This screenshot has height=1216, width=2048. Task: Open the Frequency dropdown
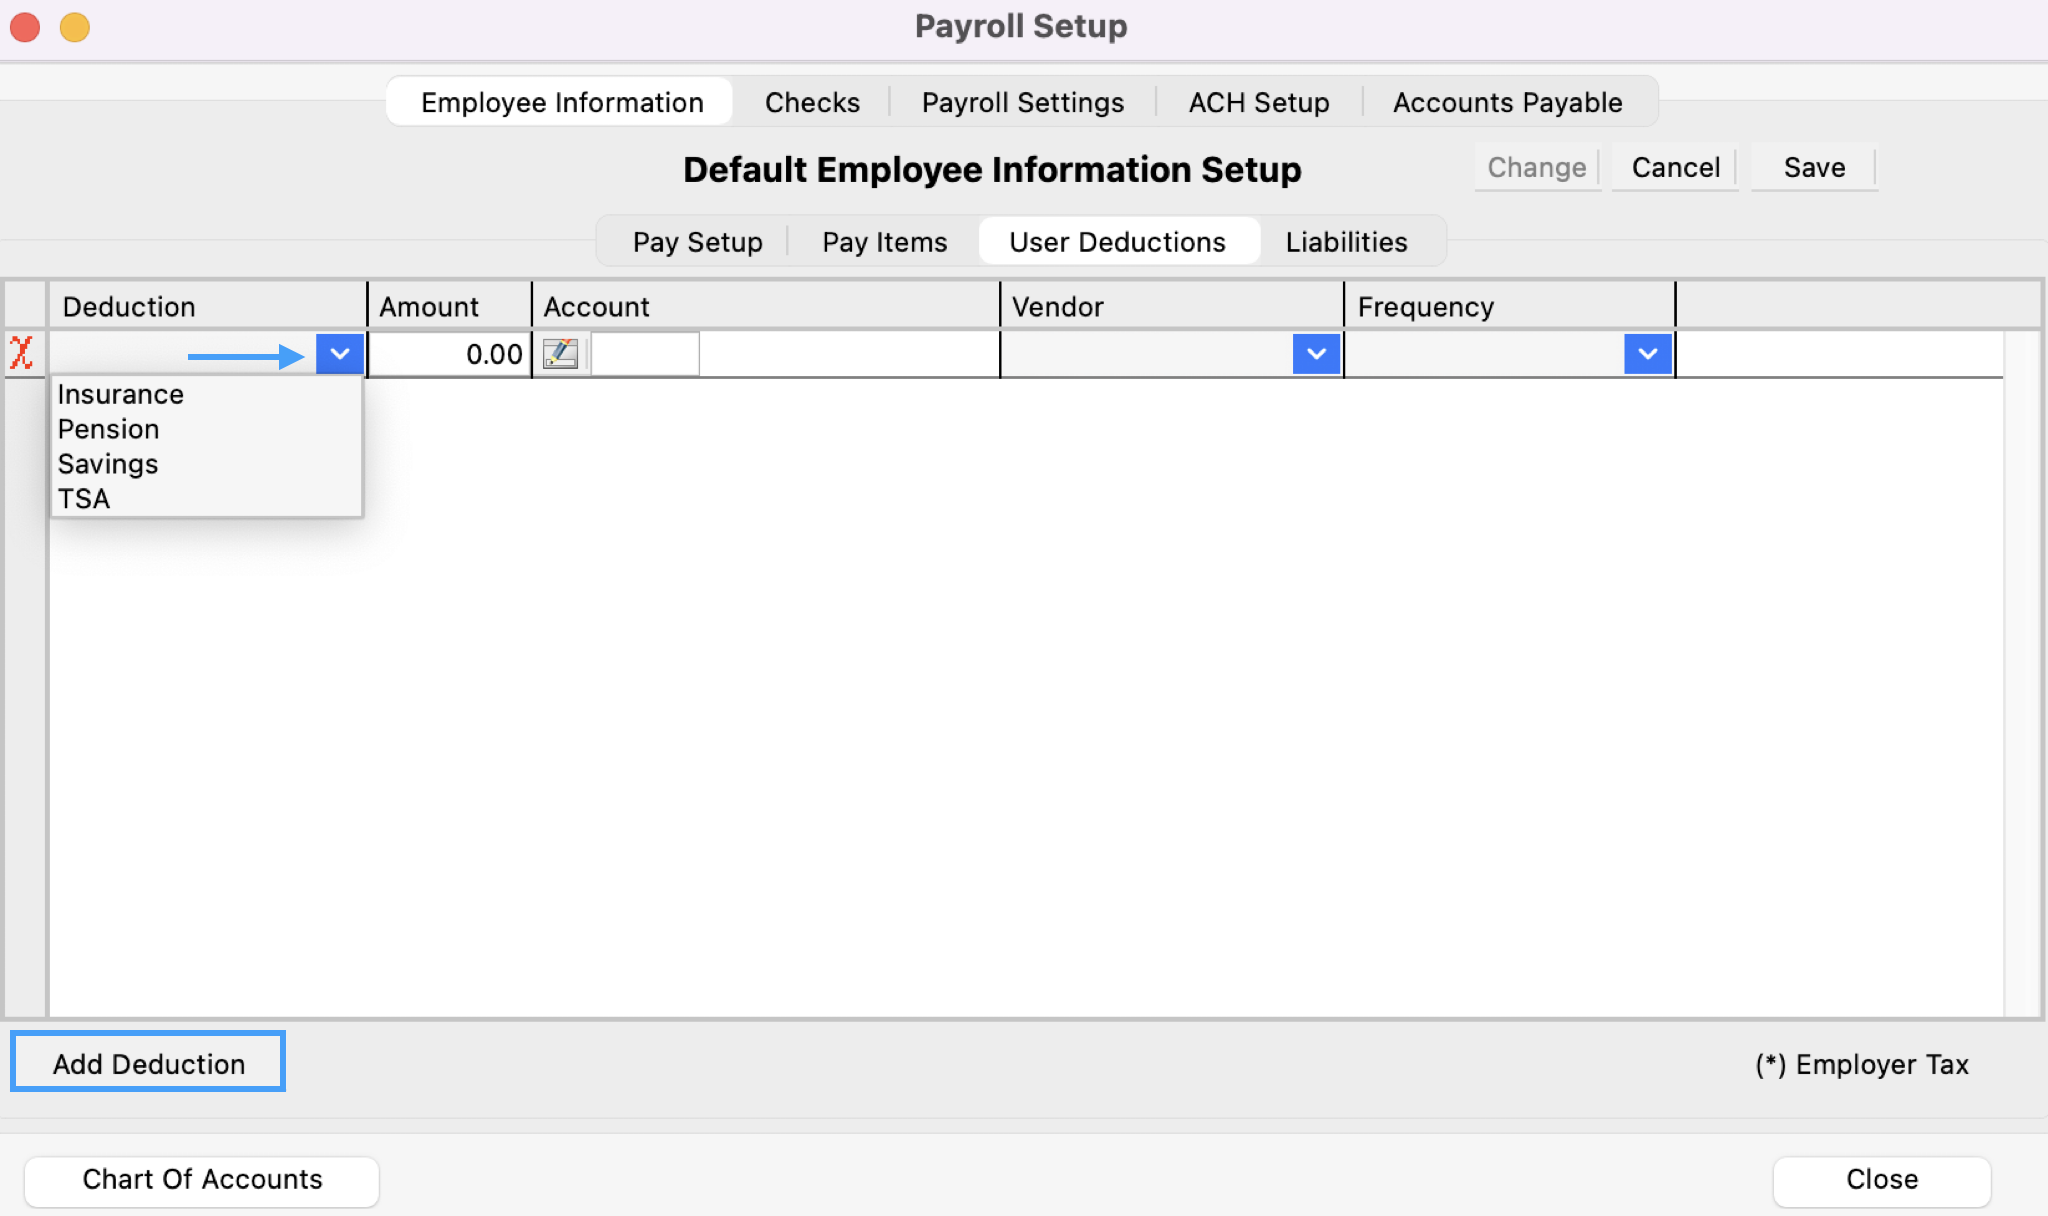1648,354
